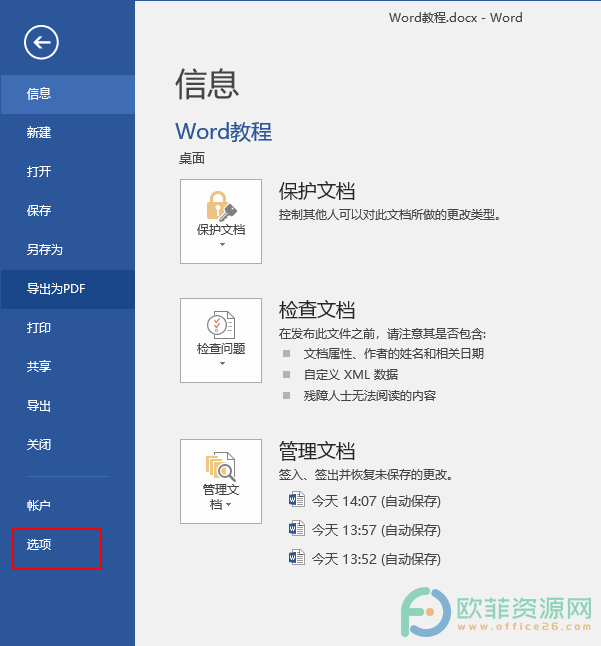
Task: Click the 保护文档 section heading
Action: (x=317, y=191)
